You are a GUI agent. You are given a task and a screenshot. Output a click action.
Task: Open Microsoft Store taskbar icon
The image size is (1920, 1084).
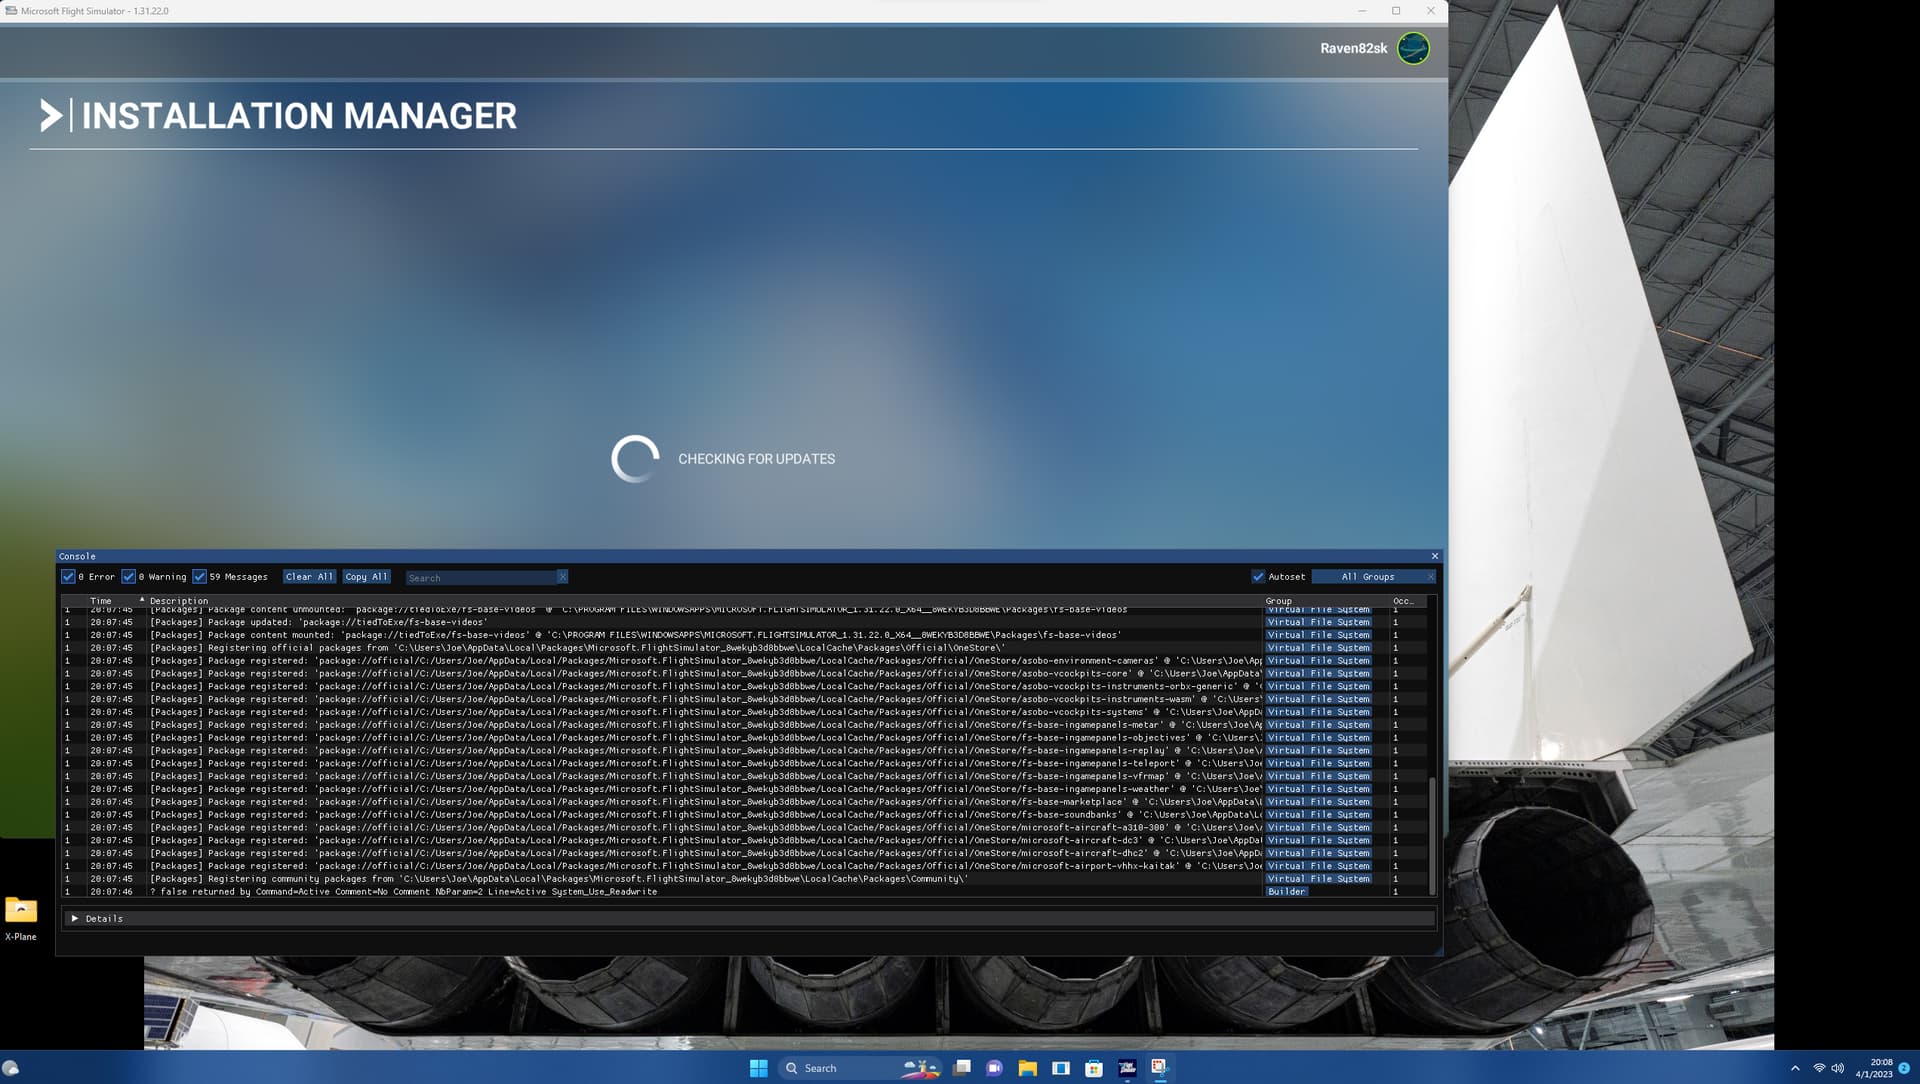pos(1094,1068)
